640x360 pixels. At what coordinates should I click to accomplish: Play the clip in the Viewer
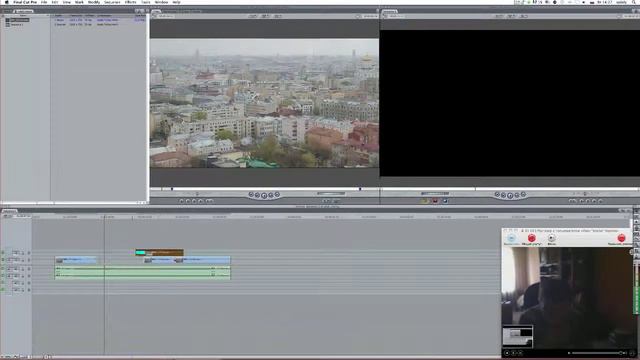[x=264, y=196]
